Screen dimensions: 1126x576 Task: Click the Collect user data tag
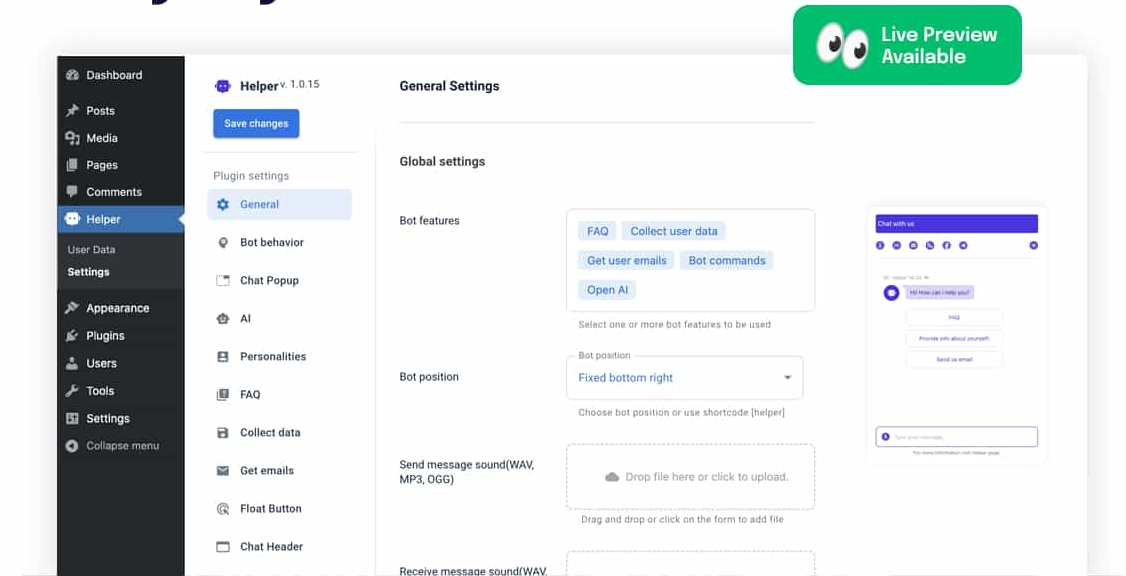coord(674,231)
